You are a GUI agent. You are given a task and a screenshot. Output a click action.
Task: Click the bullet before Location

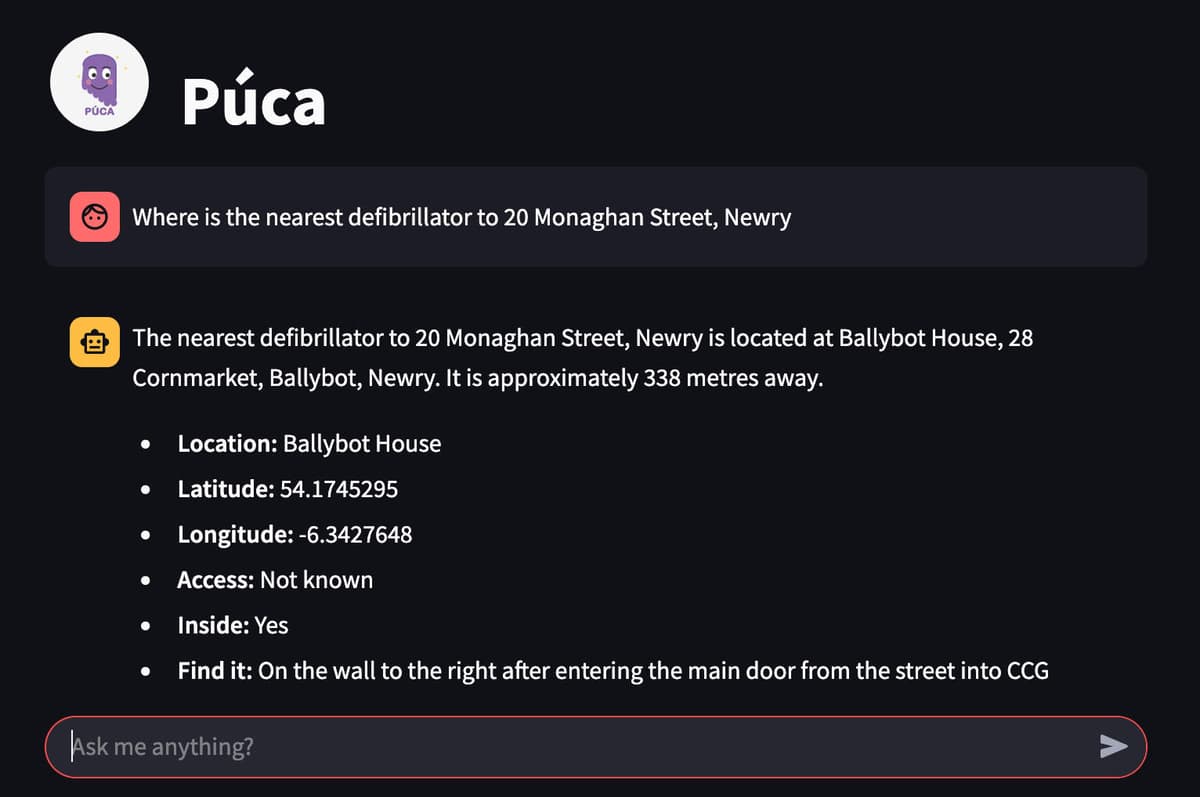(x=148, y=445)
